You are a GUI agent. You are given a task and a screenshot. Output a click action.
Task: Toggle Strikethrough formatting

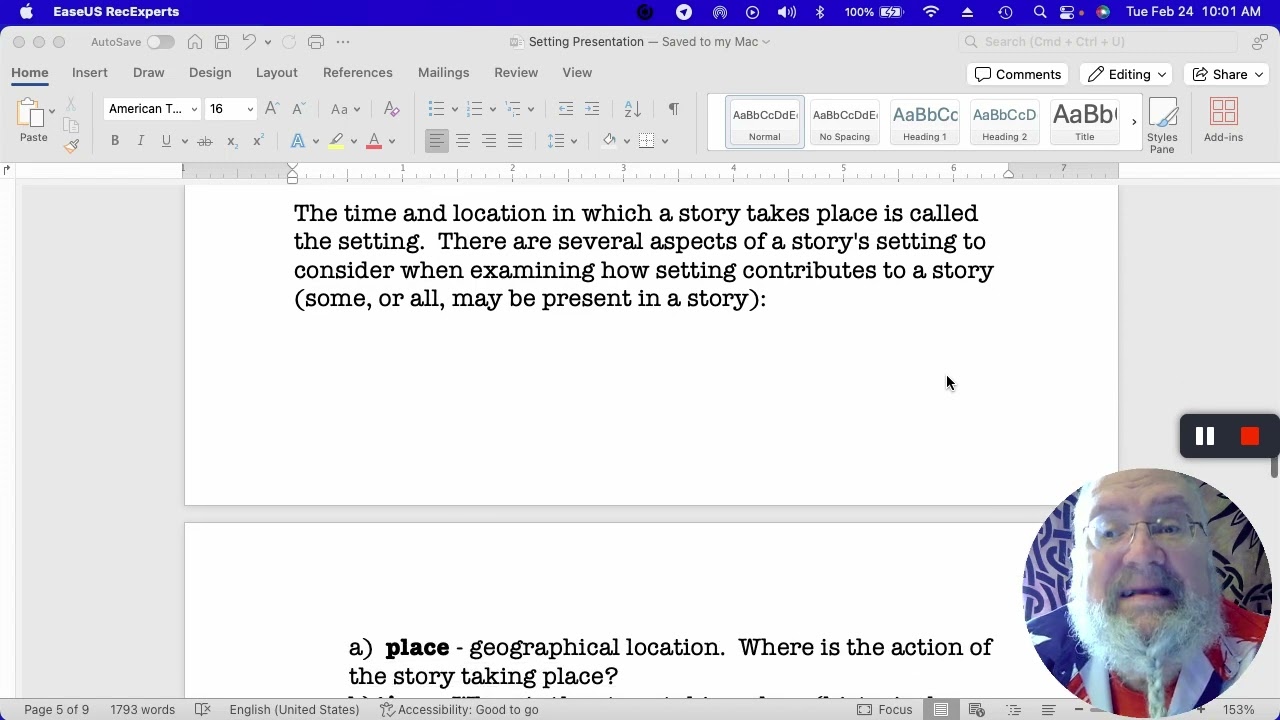tap(205, 141)
